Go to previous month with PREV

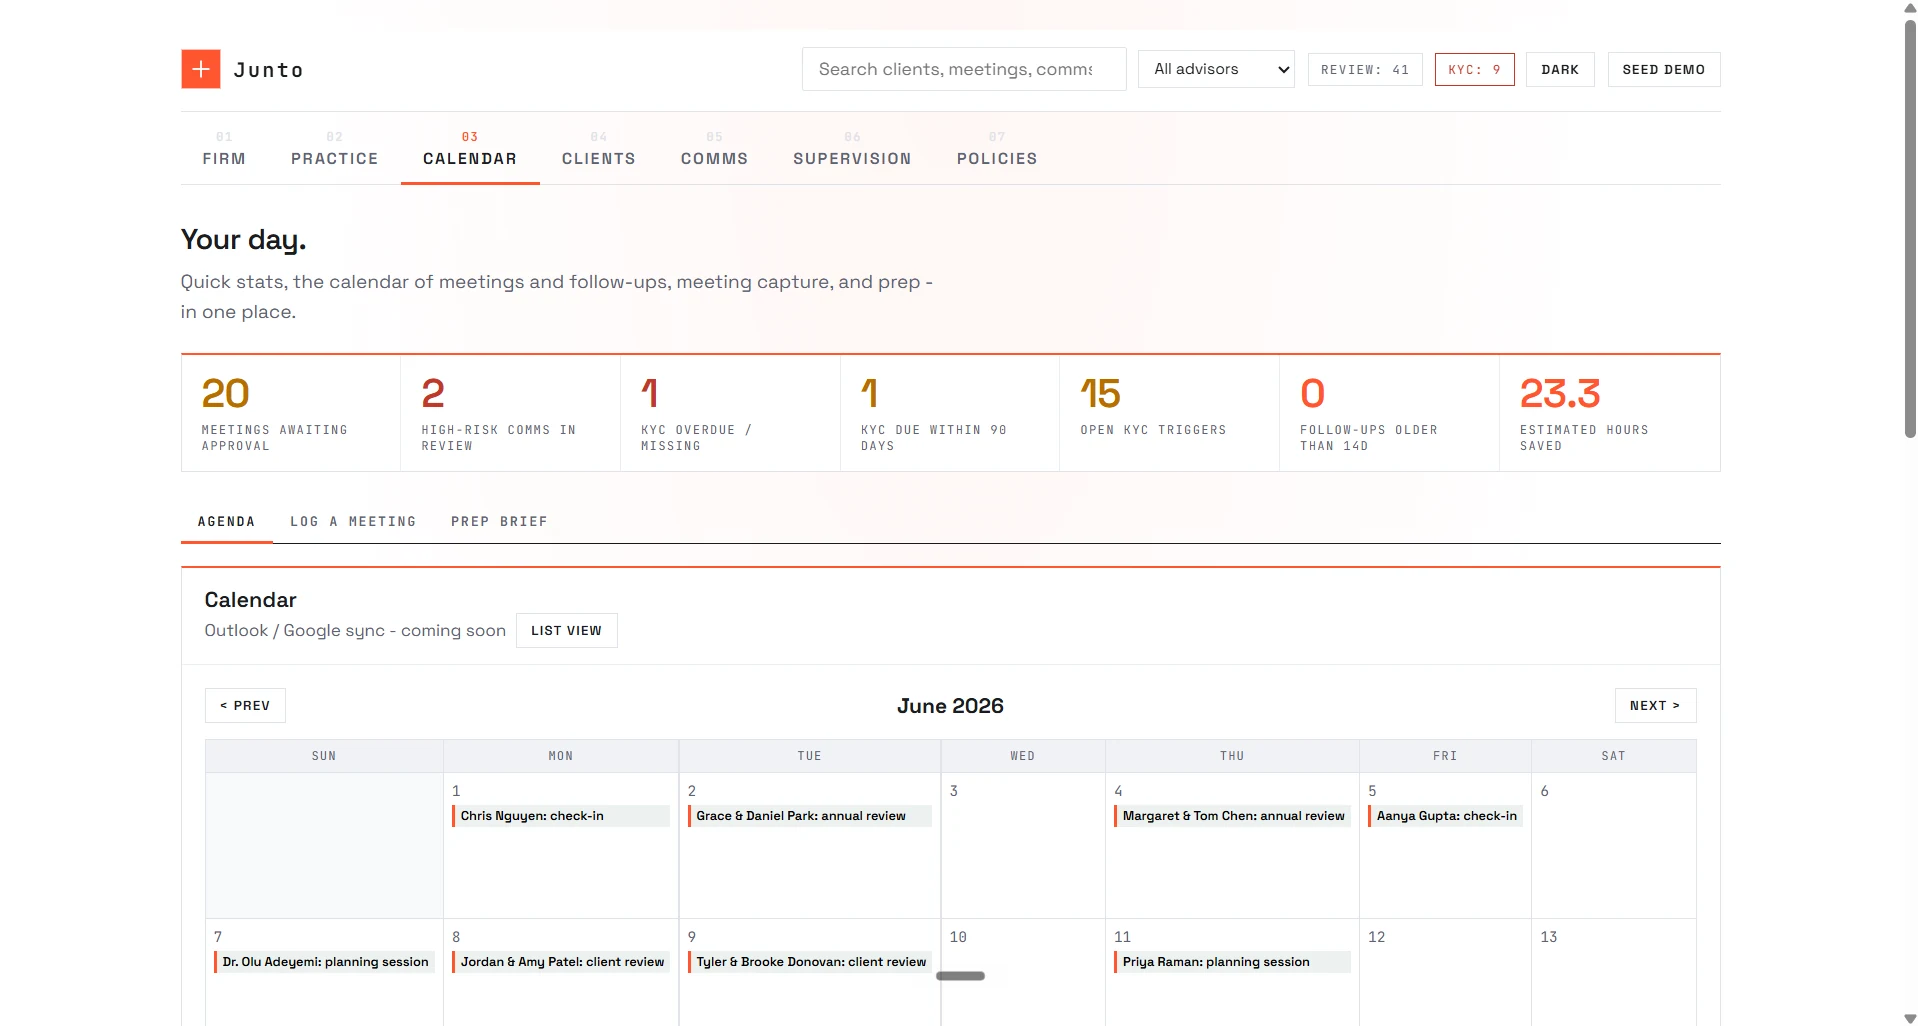245,705
